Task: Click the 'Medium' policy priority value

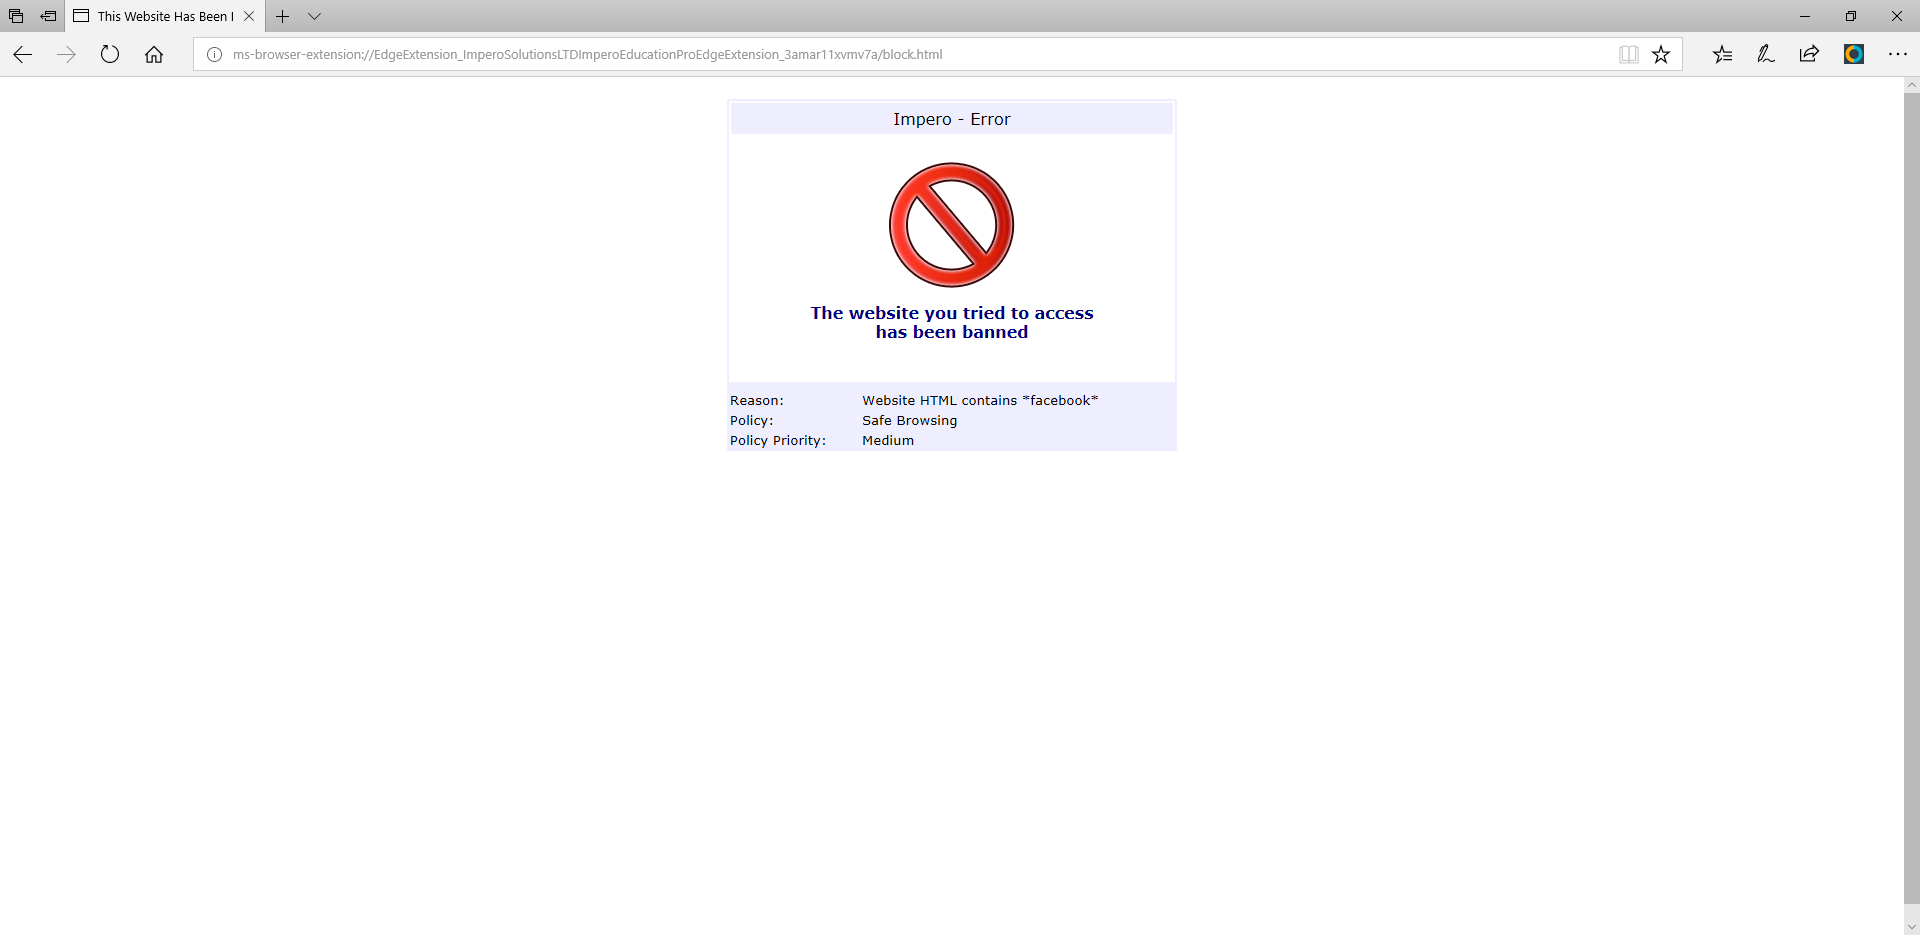Action: pos(888,441)
